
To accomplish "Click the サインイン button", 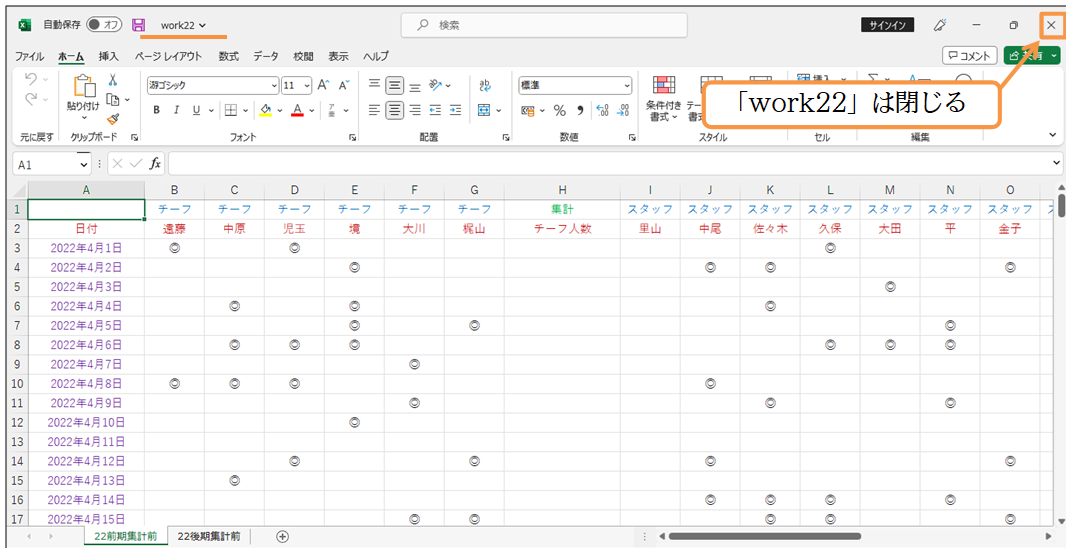I will coord(887,25).
